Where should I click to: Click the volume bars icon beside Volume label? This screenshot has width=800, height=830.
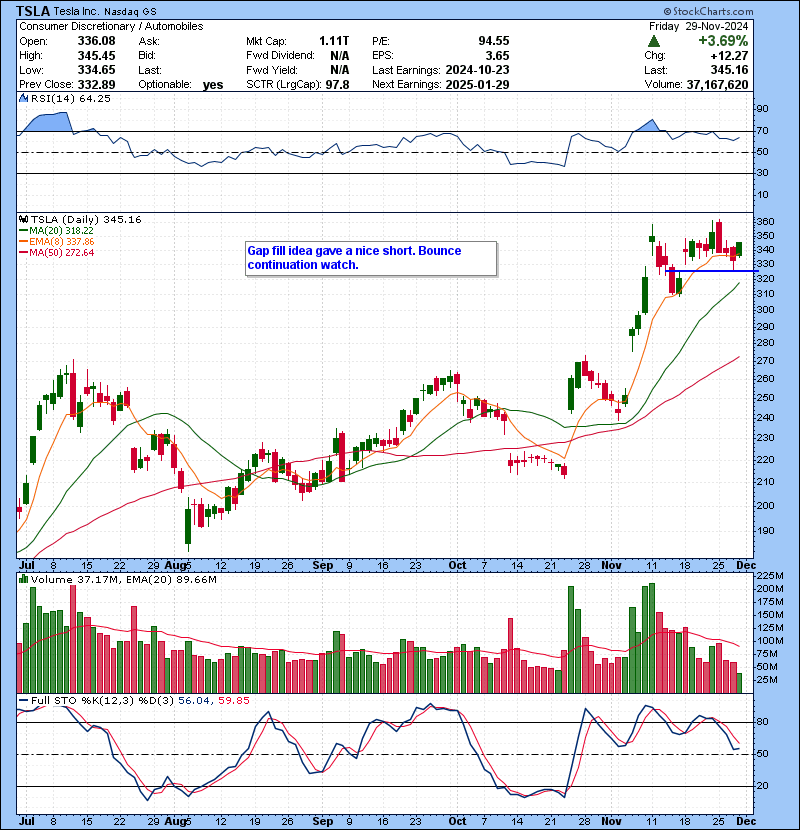[24, 579]
